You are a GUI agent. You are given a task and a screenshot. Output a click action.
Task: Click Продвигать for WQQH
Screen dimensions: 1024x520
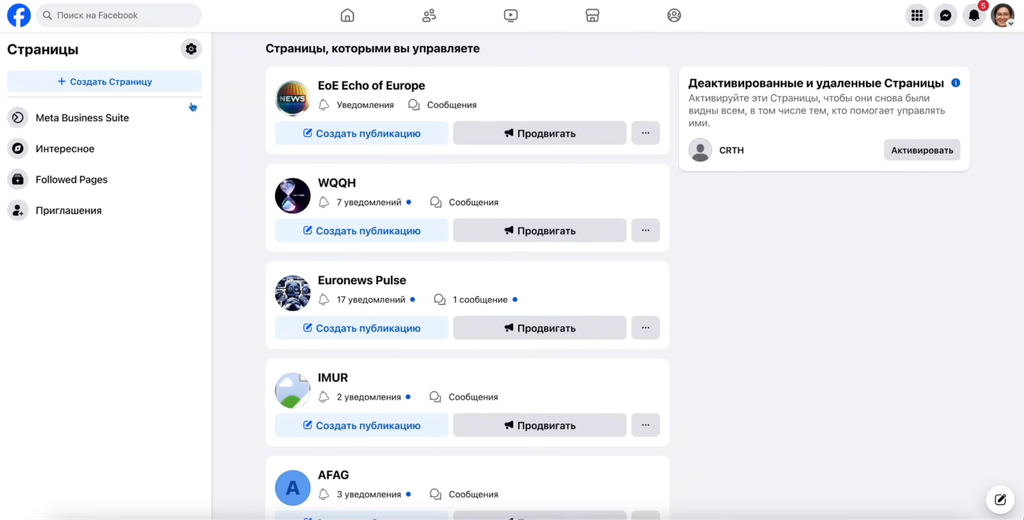click(539, 231)
